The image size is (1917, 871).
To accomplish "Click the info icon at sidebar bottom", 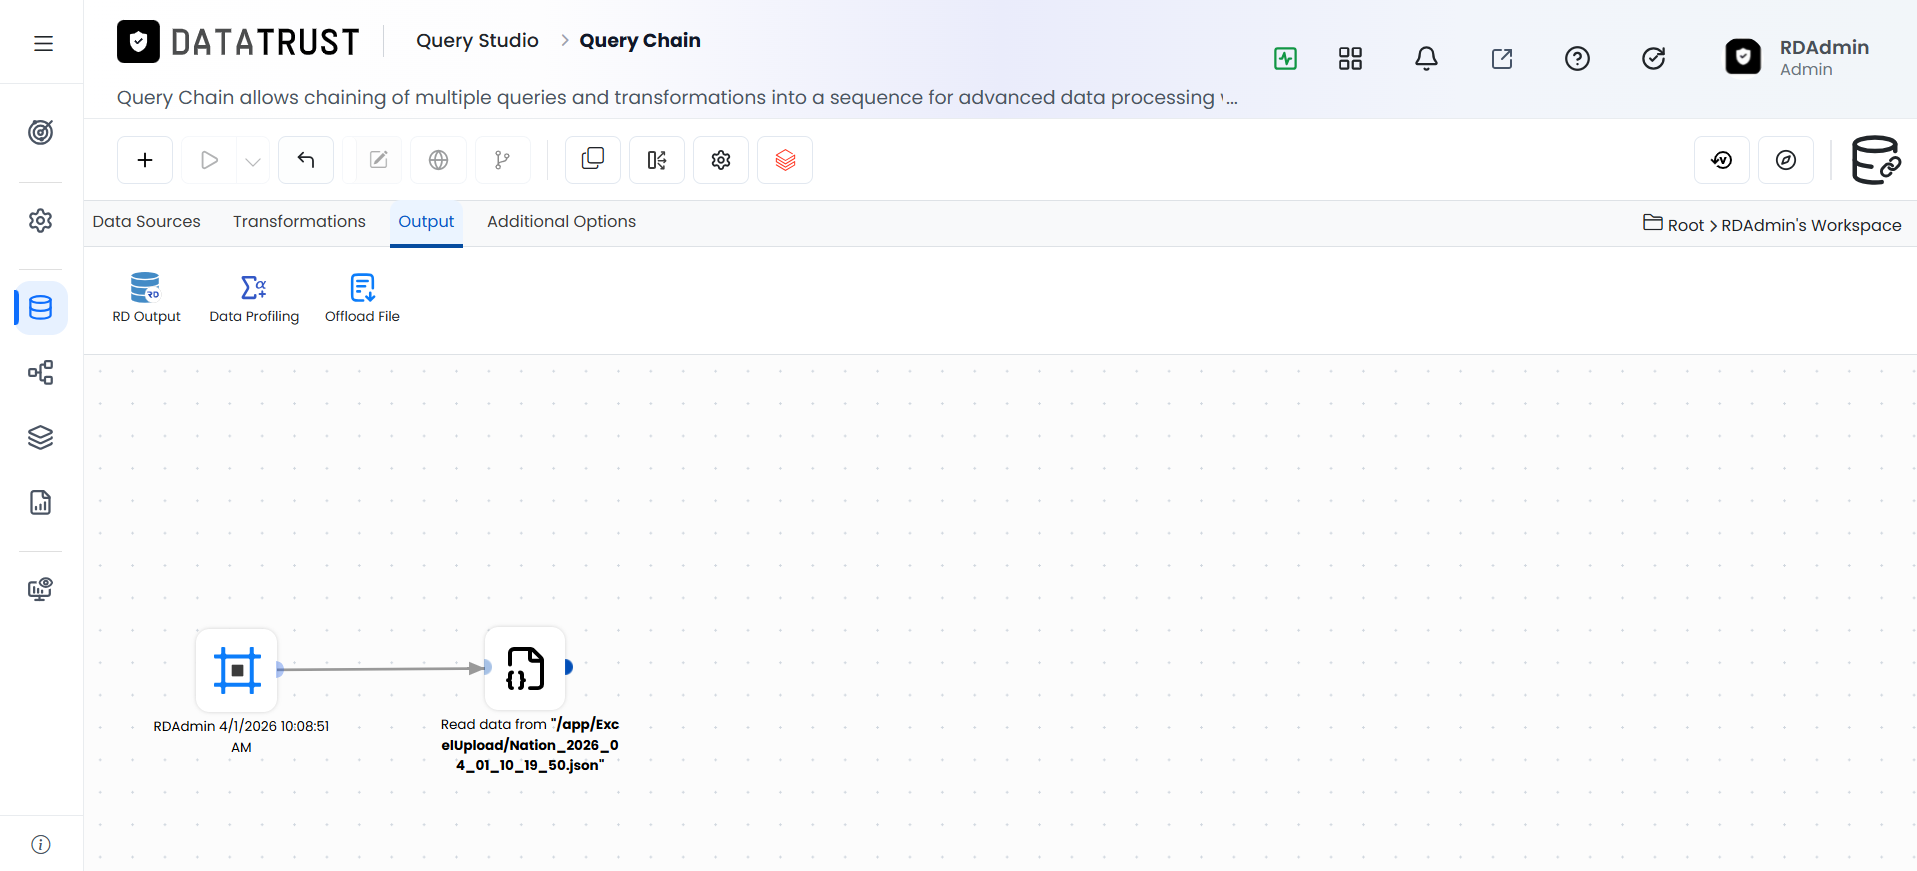I will pos(41,844).
